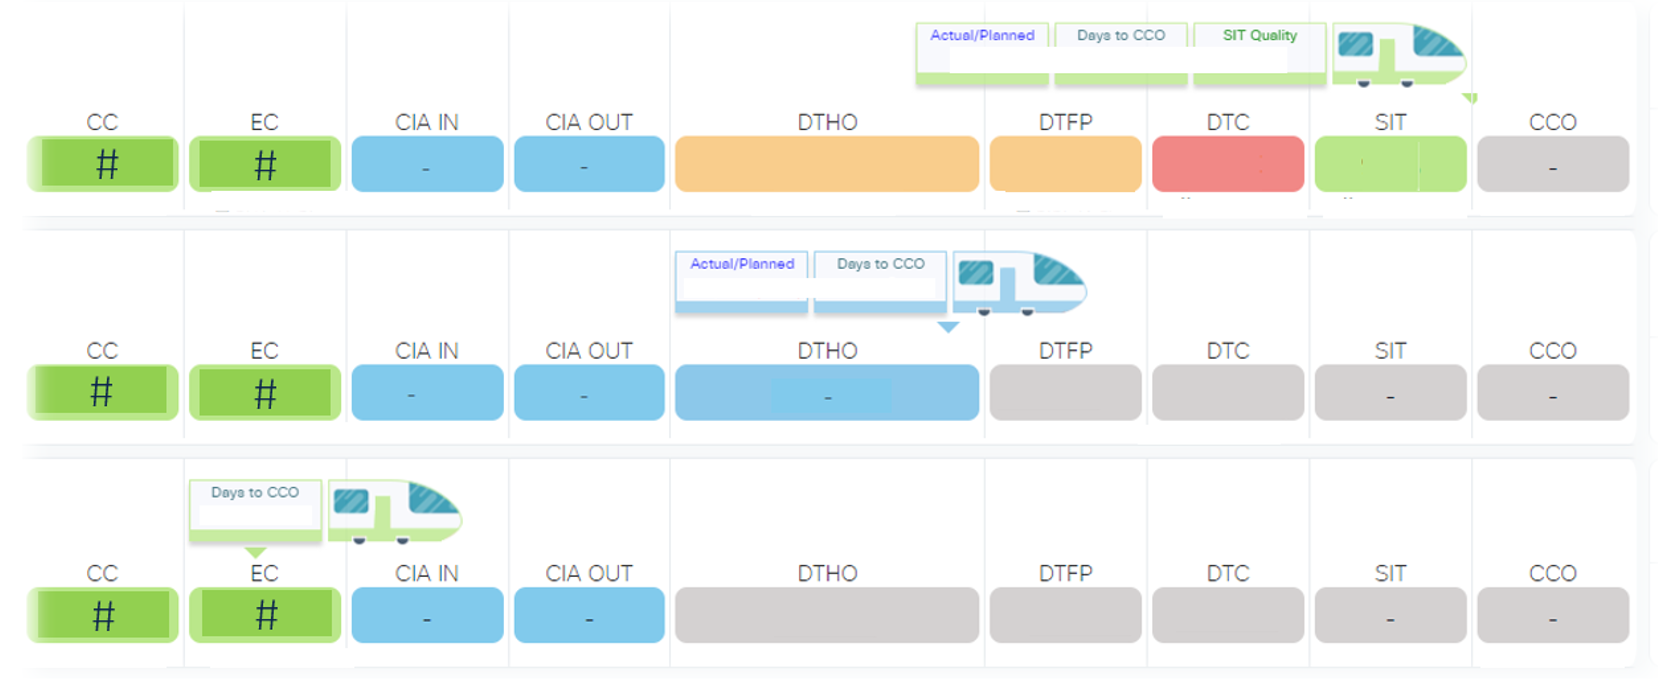The height and width of the screenshot is (680, 1658).
Task: Click the green EC hash box, bottom row
Action: (265, 615)
